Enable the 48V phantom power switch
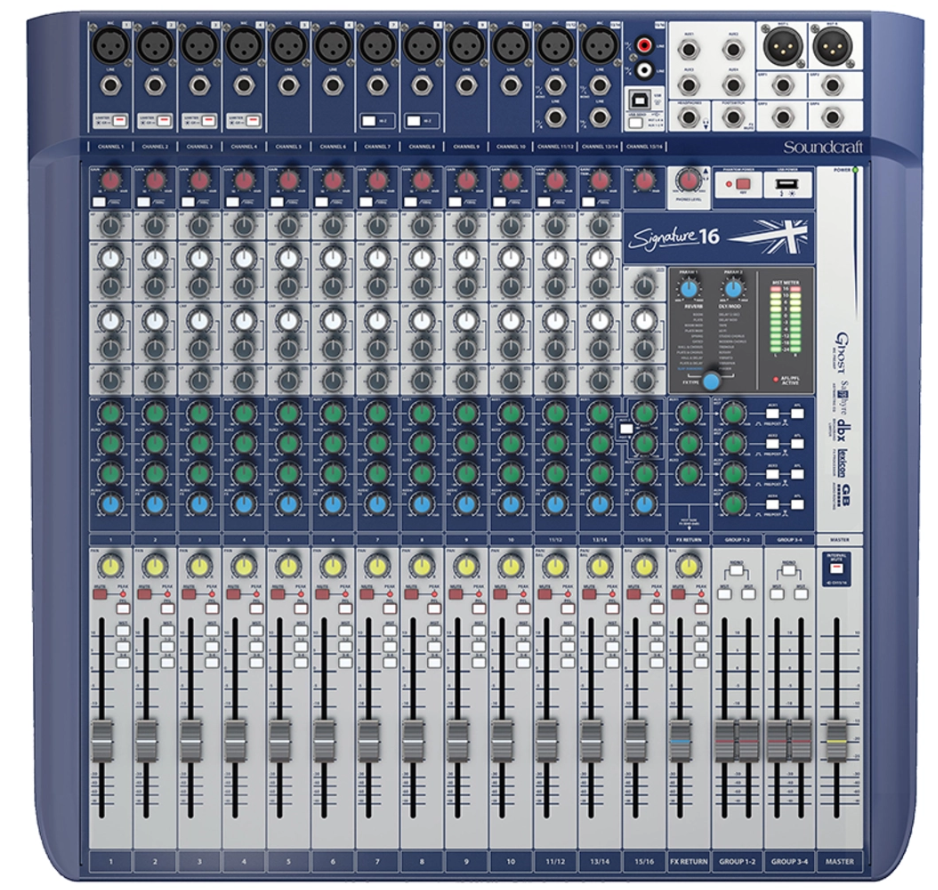The height and width of the screenshot is (890, 938). point(743,183)
